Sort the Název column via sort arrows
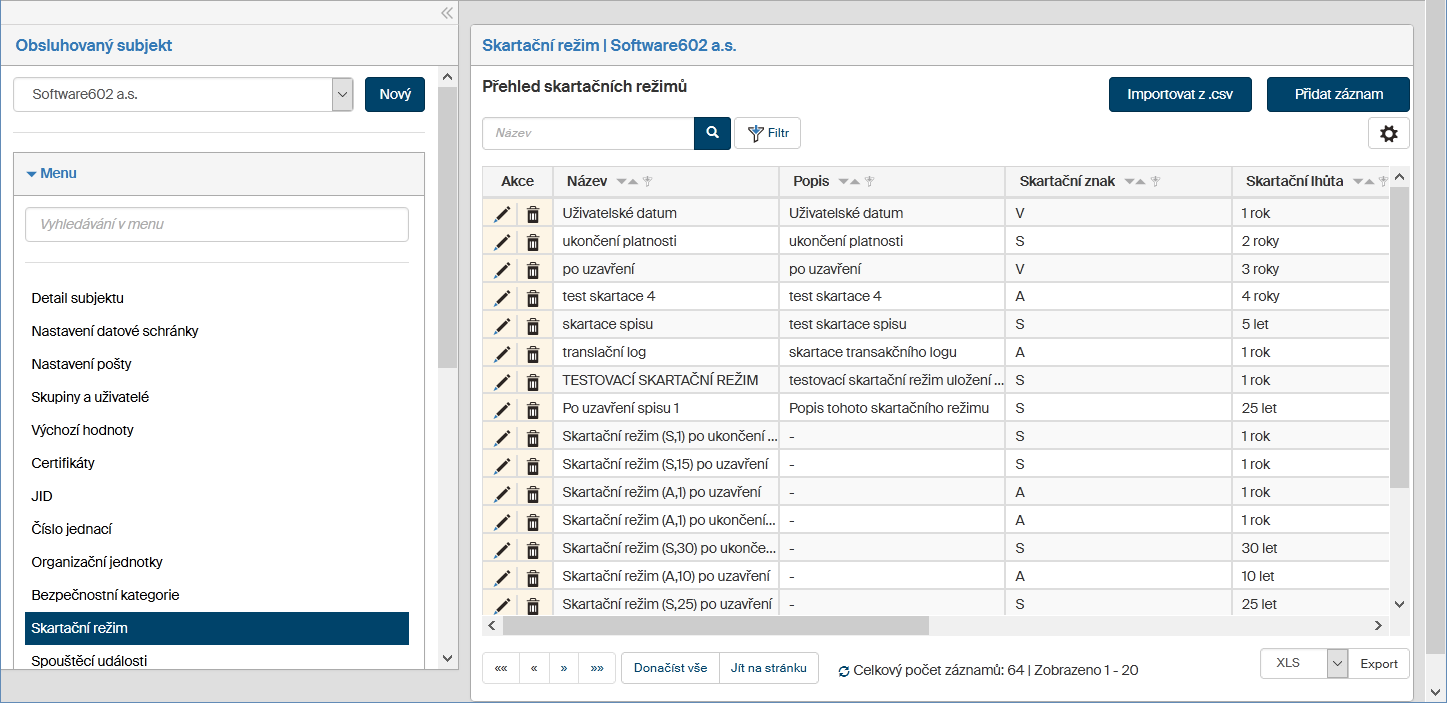This screenshot has height=703, width=1447. pos(627,182)
